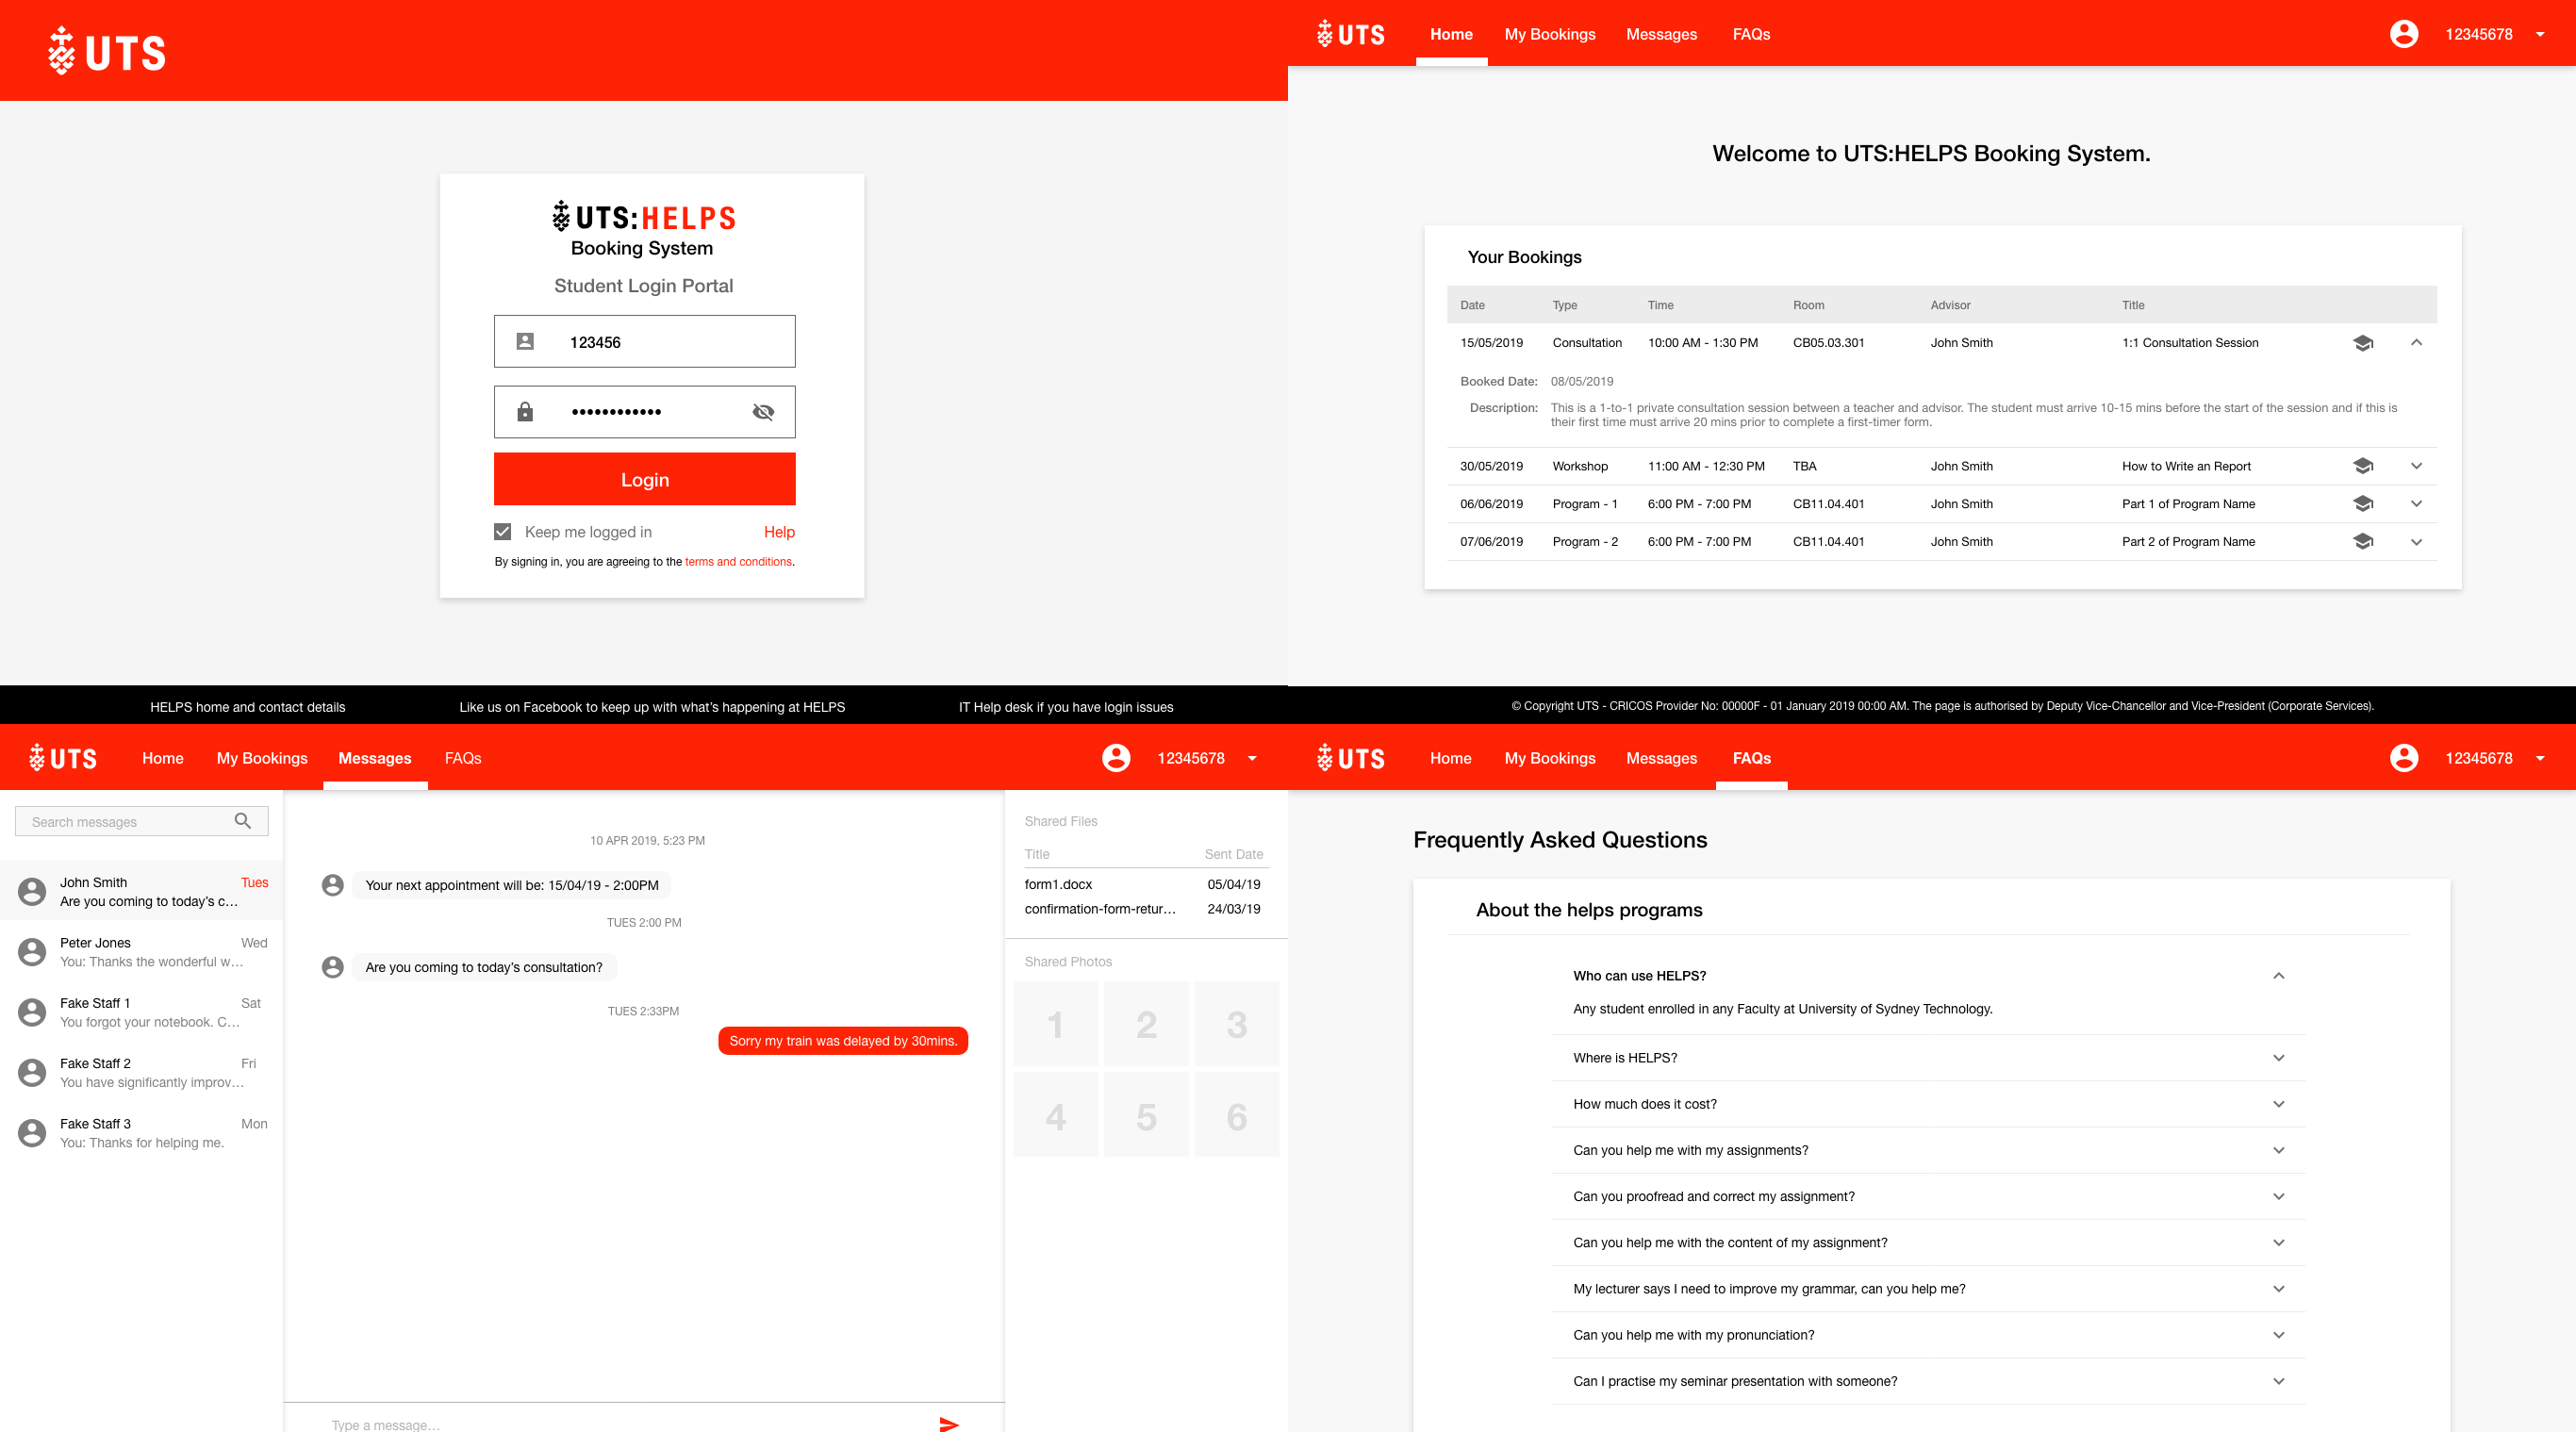
Task: Open shared file confirmation-form-retur…
Action: (1100, 909)
